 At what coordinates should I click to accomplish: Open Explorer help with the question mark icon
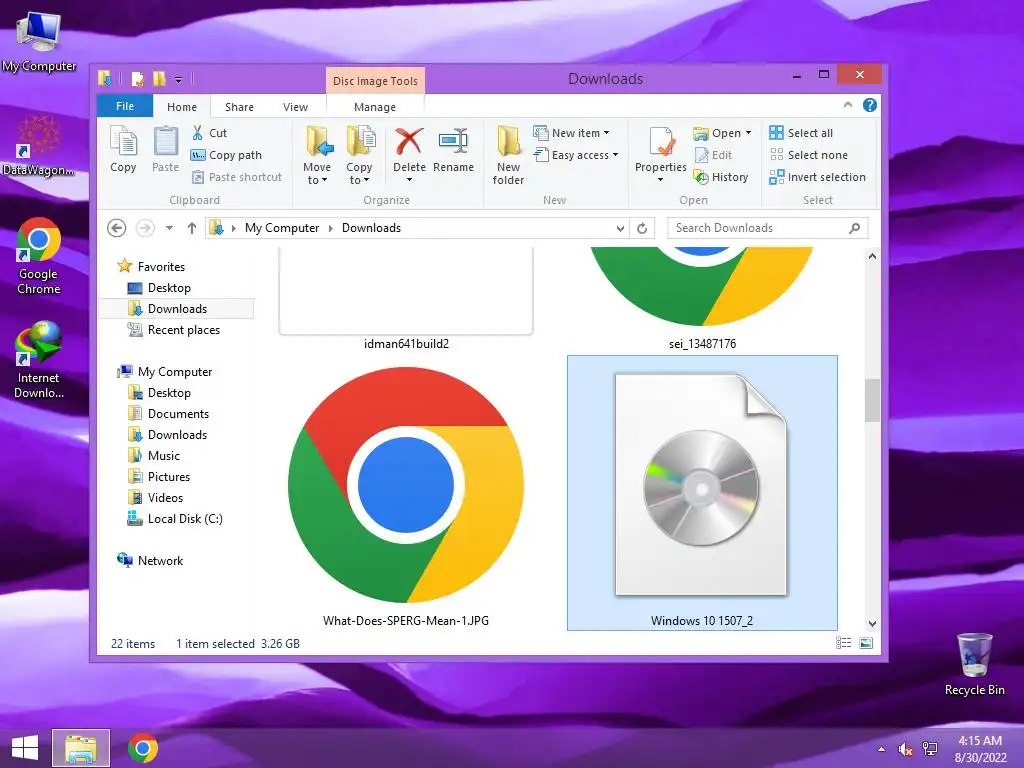(x=870, y=105)
